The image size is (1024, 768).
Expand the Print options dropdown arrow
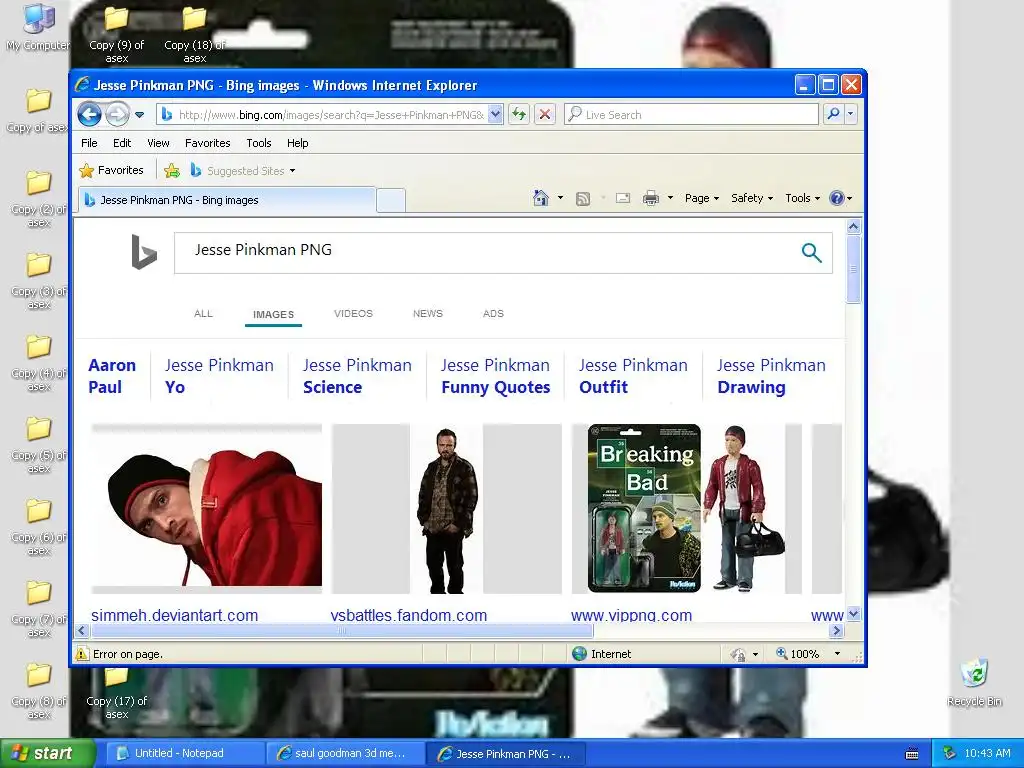670,198
